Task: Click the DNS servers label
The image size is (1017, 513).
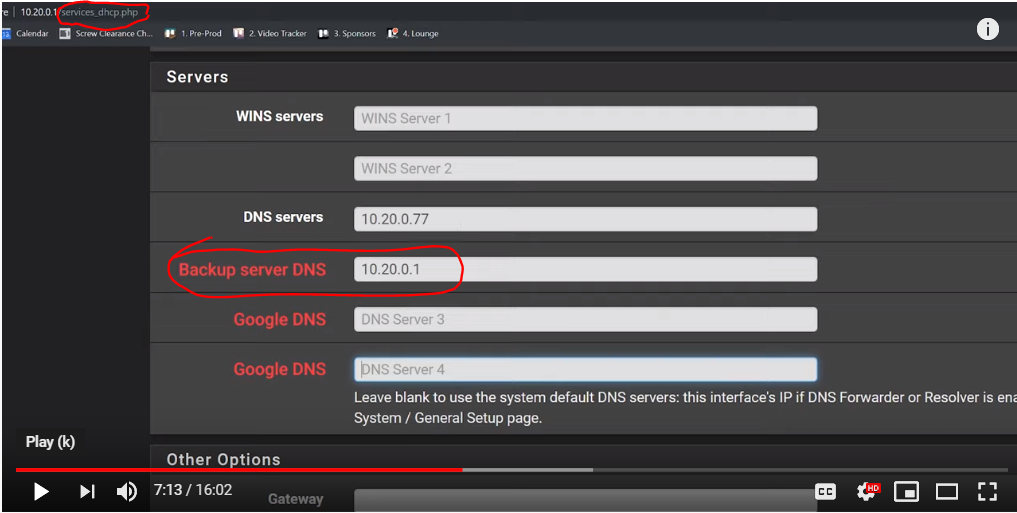Action: [x=283, y=217]
